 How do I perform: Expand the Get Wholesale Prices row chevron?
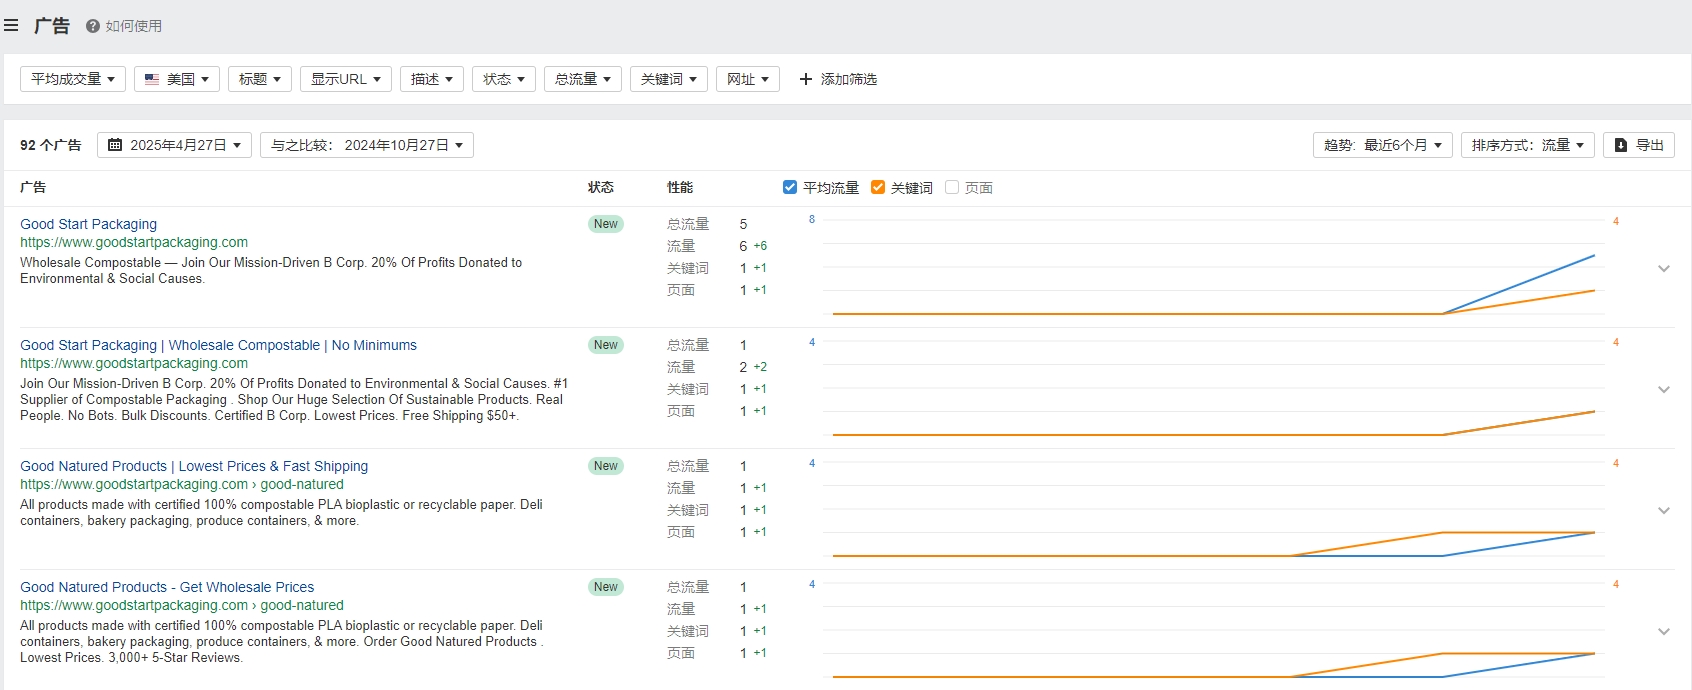point(1664,631)
